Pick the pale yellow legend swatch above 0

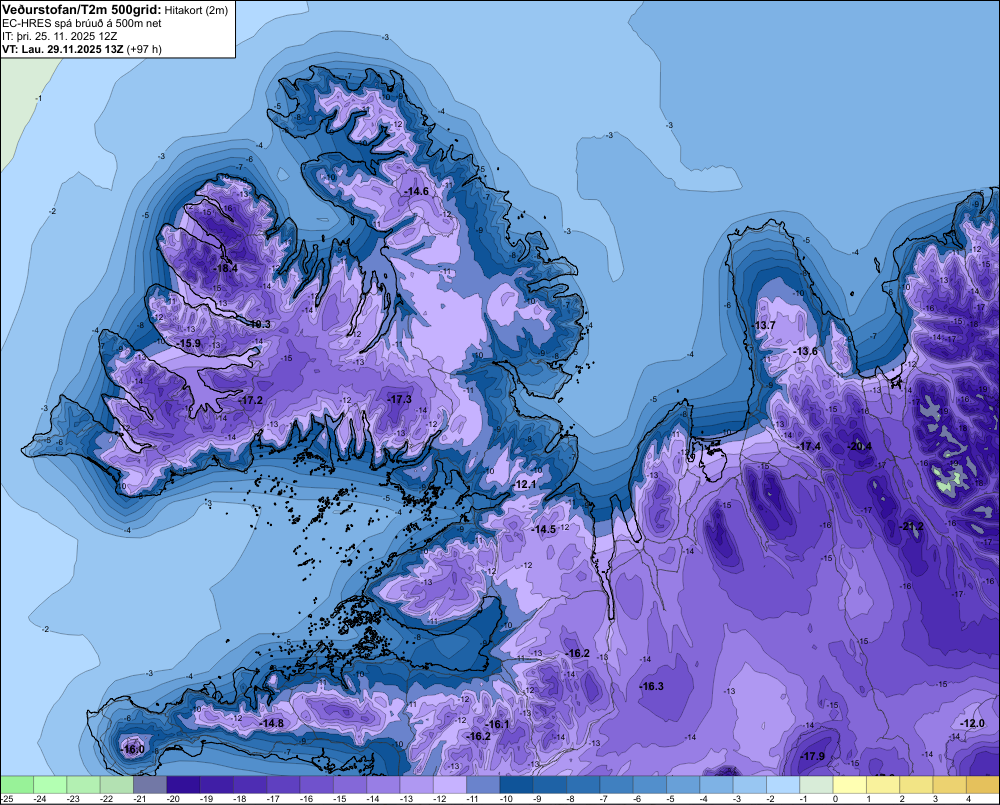tap(849, 784)
